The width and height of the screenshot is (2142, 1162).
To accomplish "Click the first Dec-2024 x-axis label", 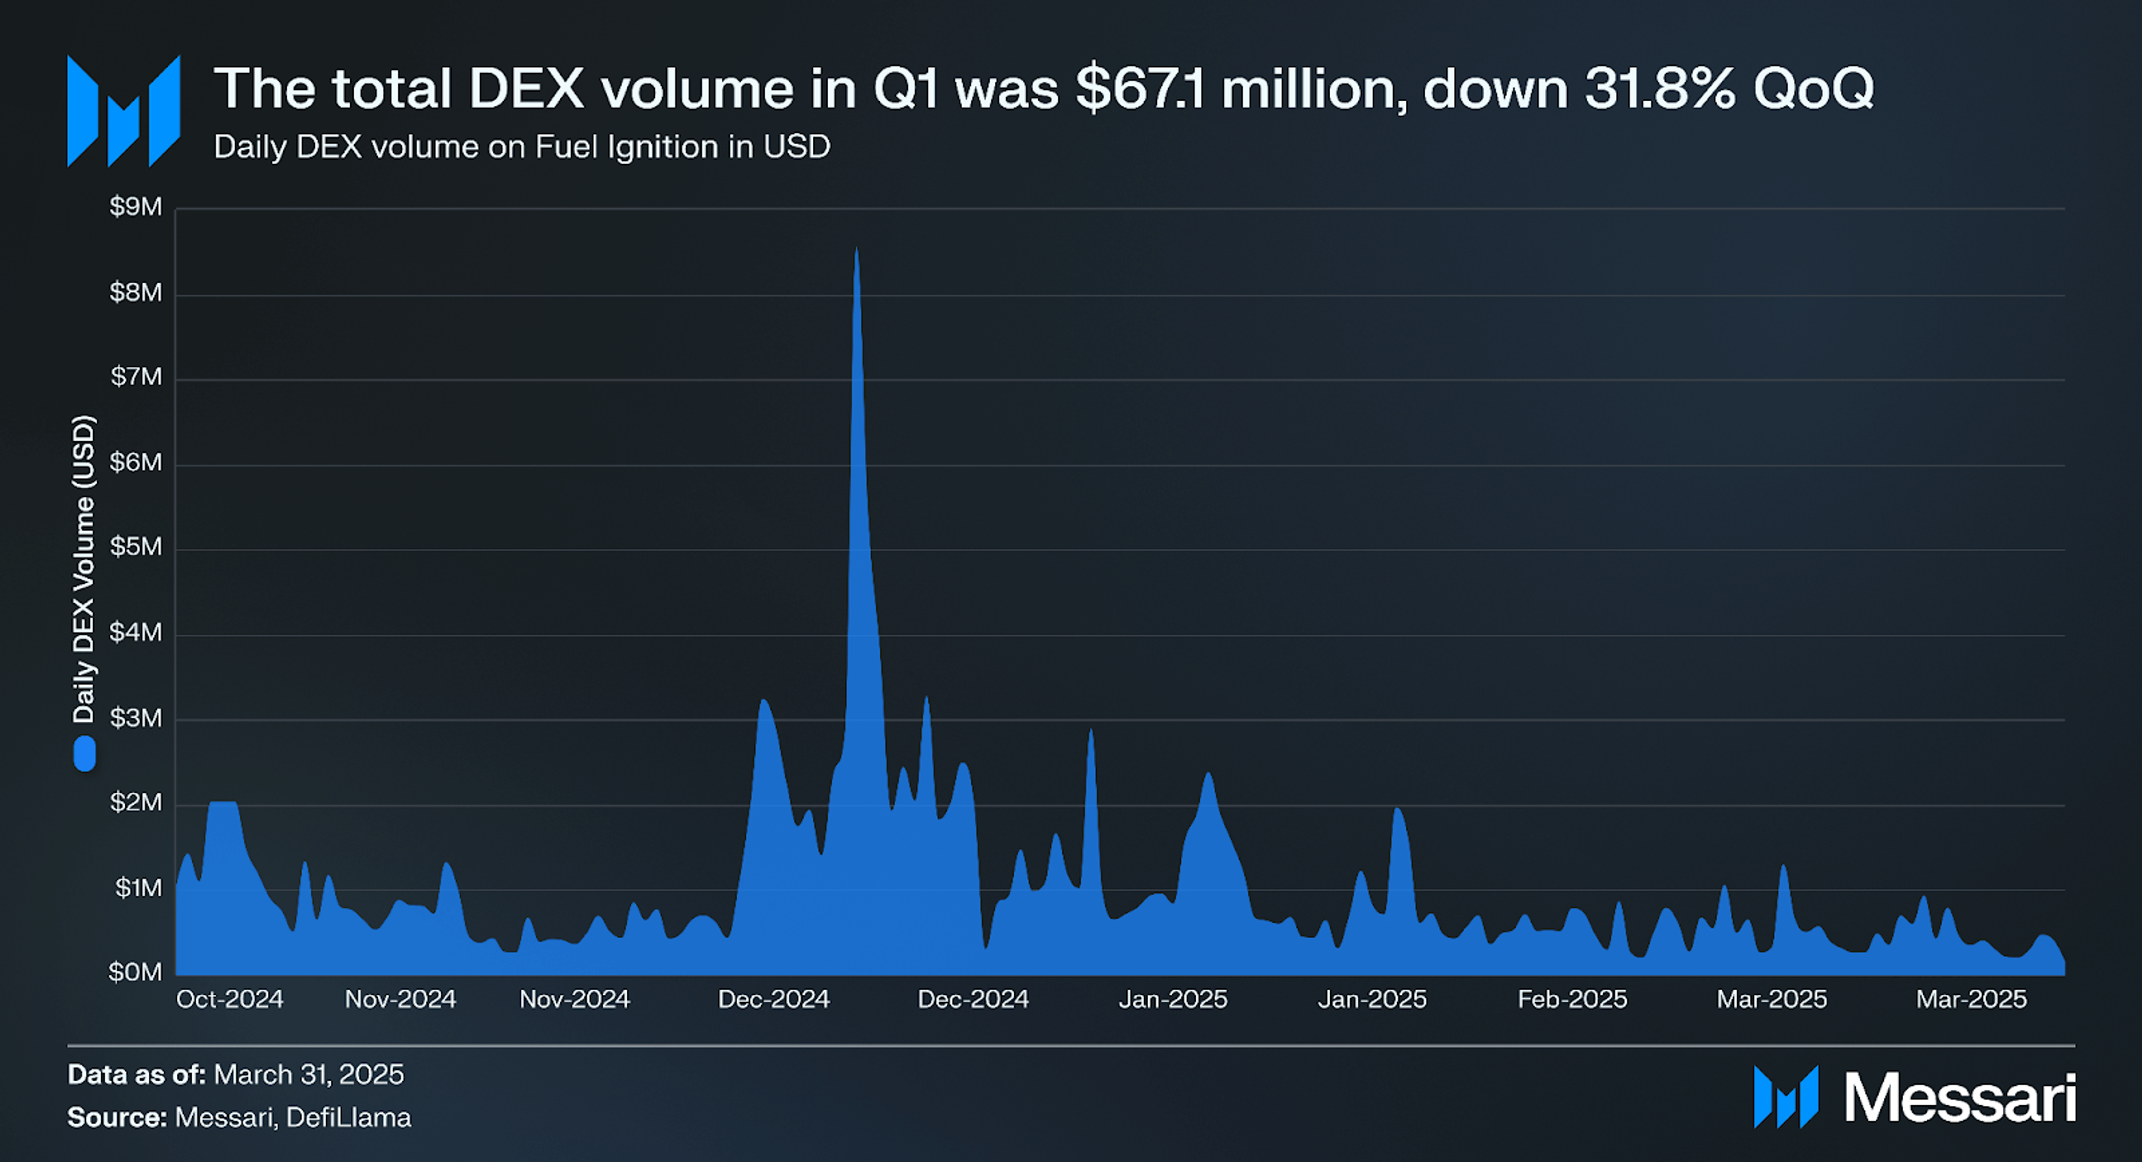I will 774,999.
